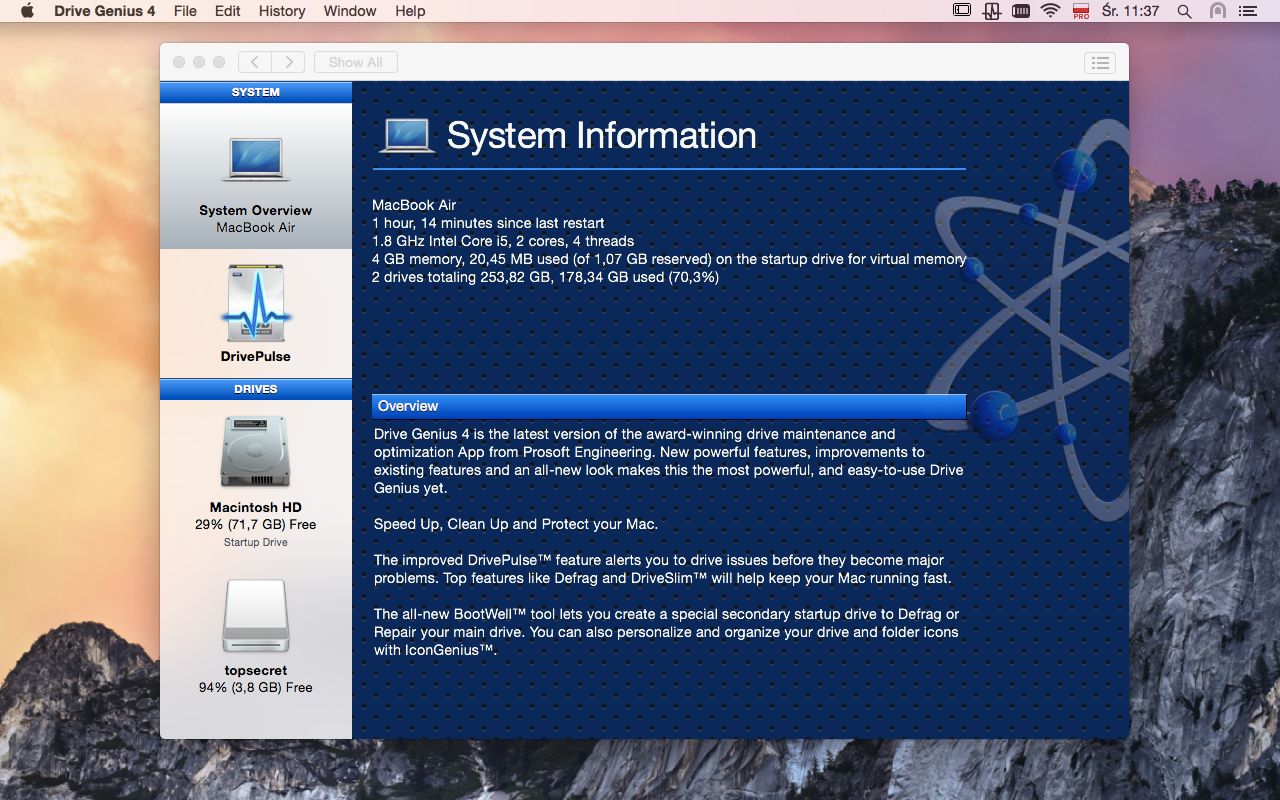Click 'Speed Up, Clean Up and Protect your Mac.' text
The height and width of the screenshot is (800, 1280).
(x=516, y=524)
